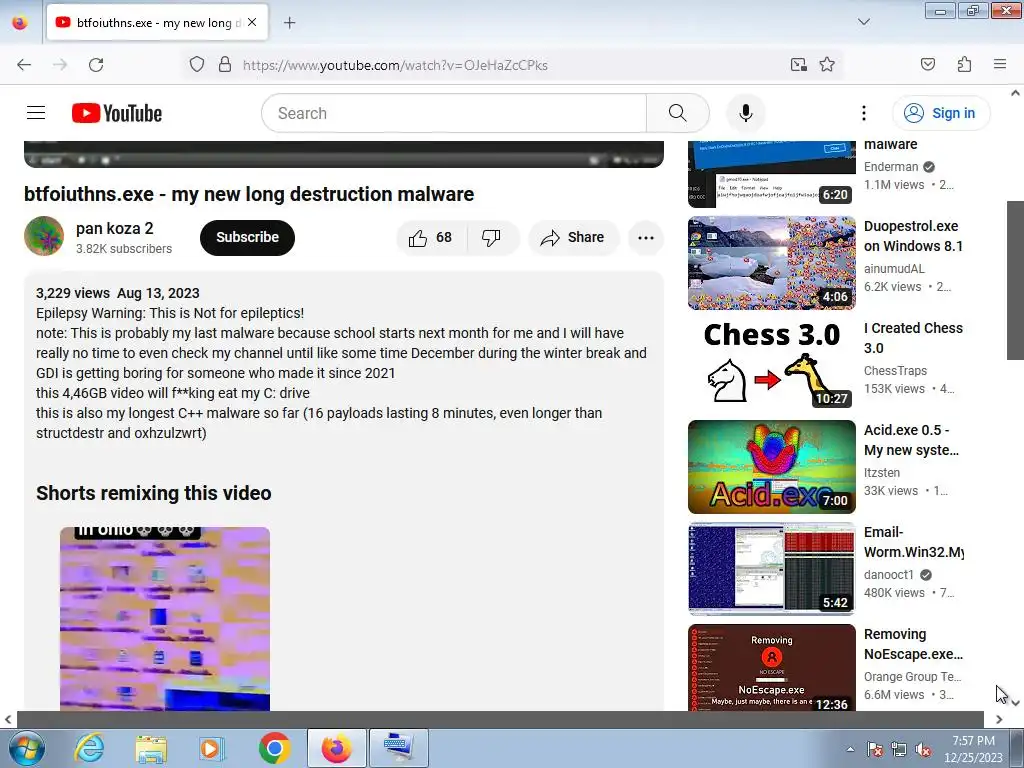This screenshot has height=768, width=1024.
Task: Open Acid.exe 0.5 video title
Action: click(x=911, y=440)
